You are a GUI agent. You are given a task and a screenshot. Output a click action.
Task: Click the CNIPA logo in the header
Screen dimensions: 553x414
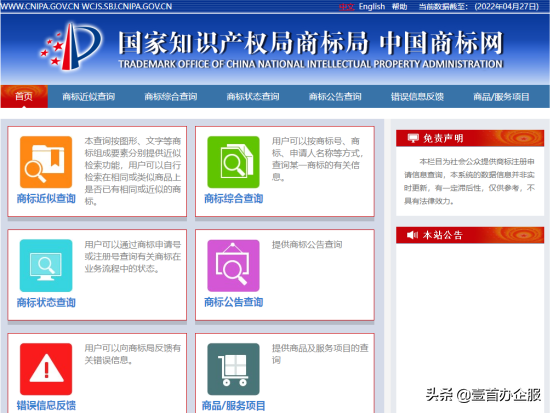click(71, 46)
